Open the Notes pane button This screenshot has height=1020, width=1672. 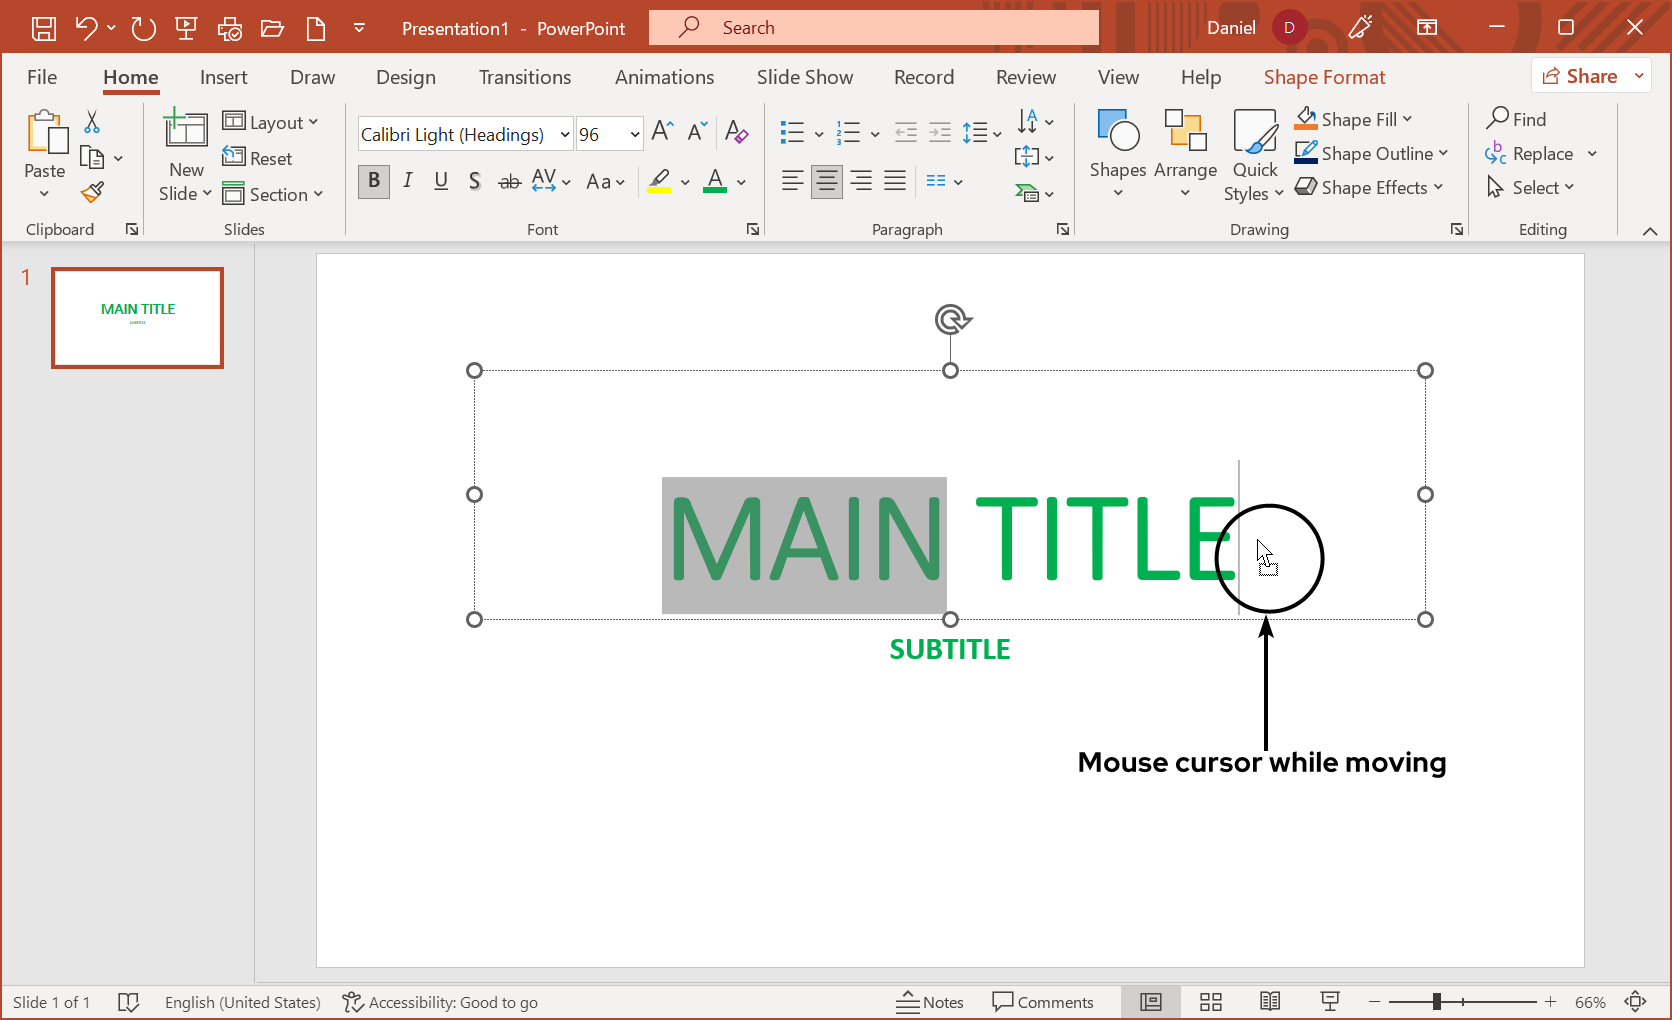[x=930, y=1002]
